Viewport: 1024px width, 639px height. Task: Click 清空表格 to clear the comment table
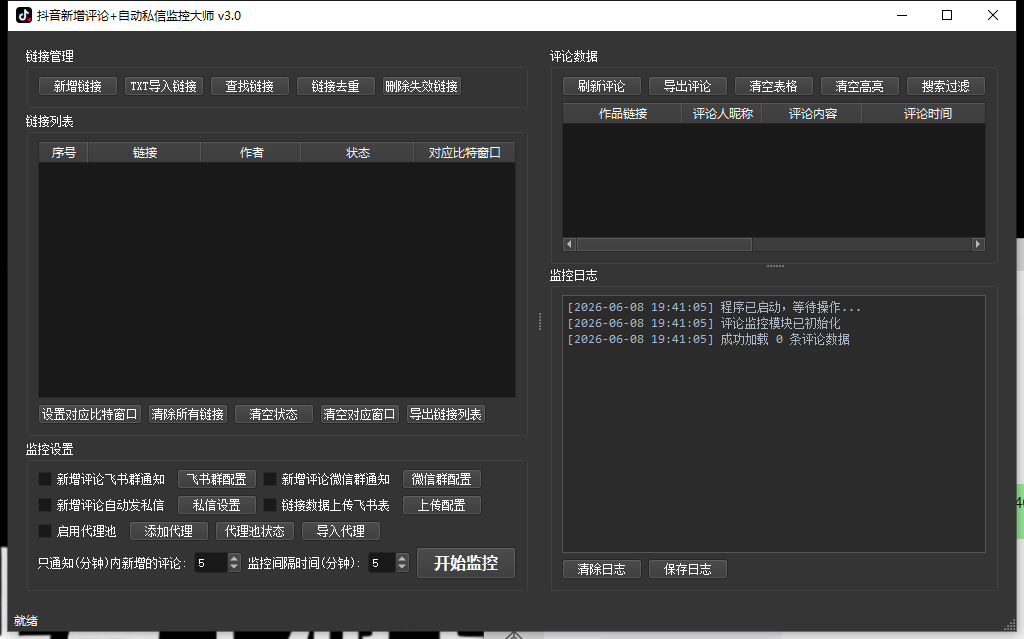pyautogui.click(x=774, y=86)
